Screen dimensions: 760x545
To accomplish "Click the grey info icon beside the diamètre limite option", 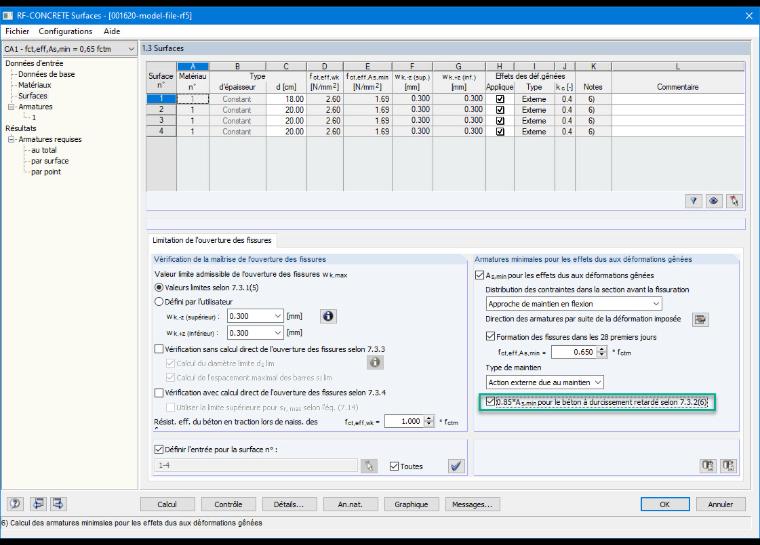I will coord(375,362).
